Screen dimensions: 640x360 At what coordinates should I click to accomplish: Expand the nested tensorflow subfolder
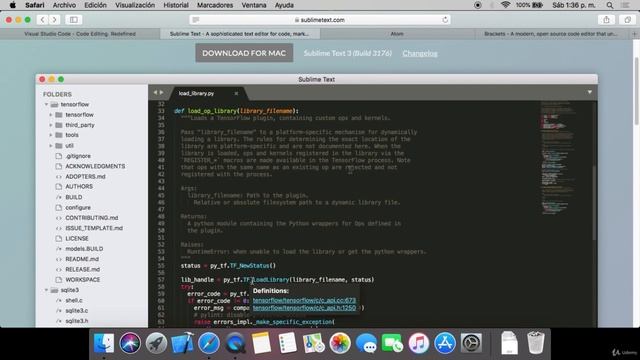[51, 115]
